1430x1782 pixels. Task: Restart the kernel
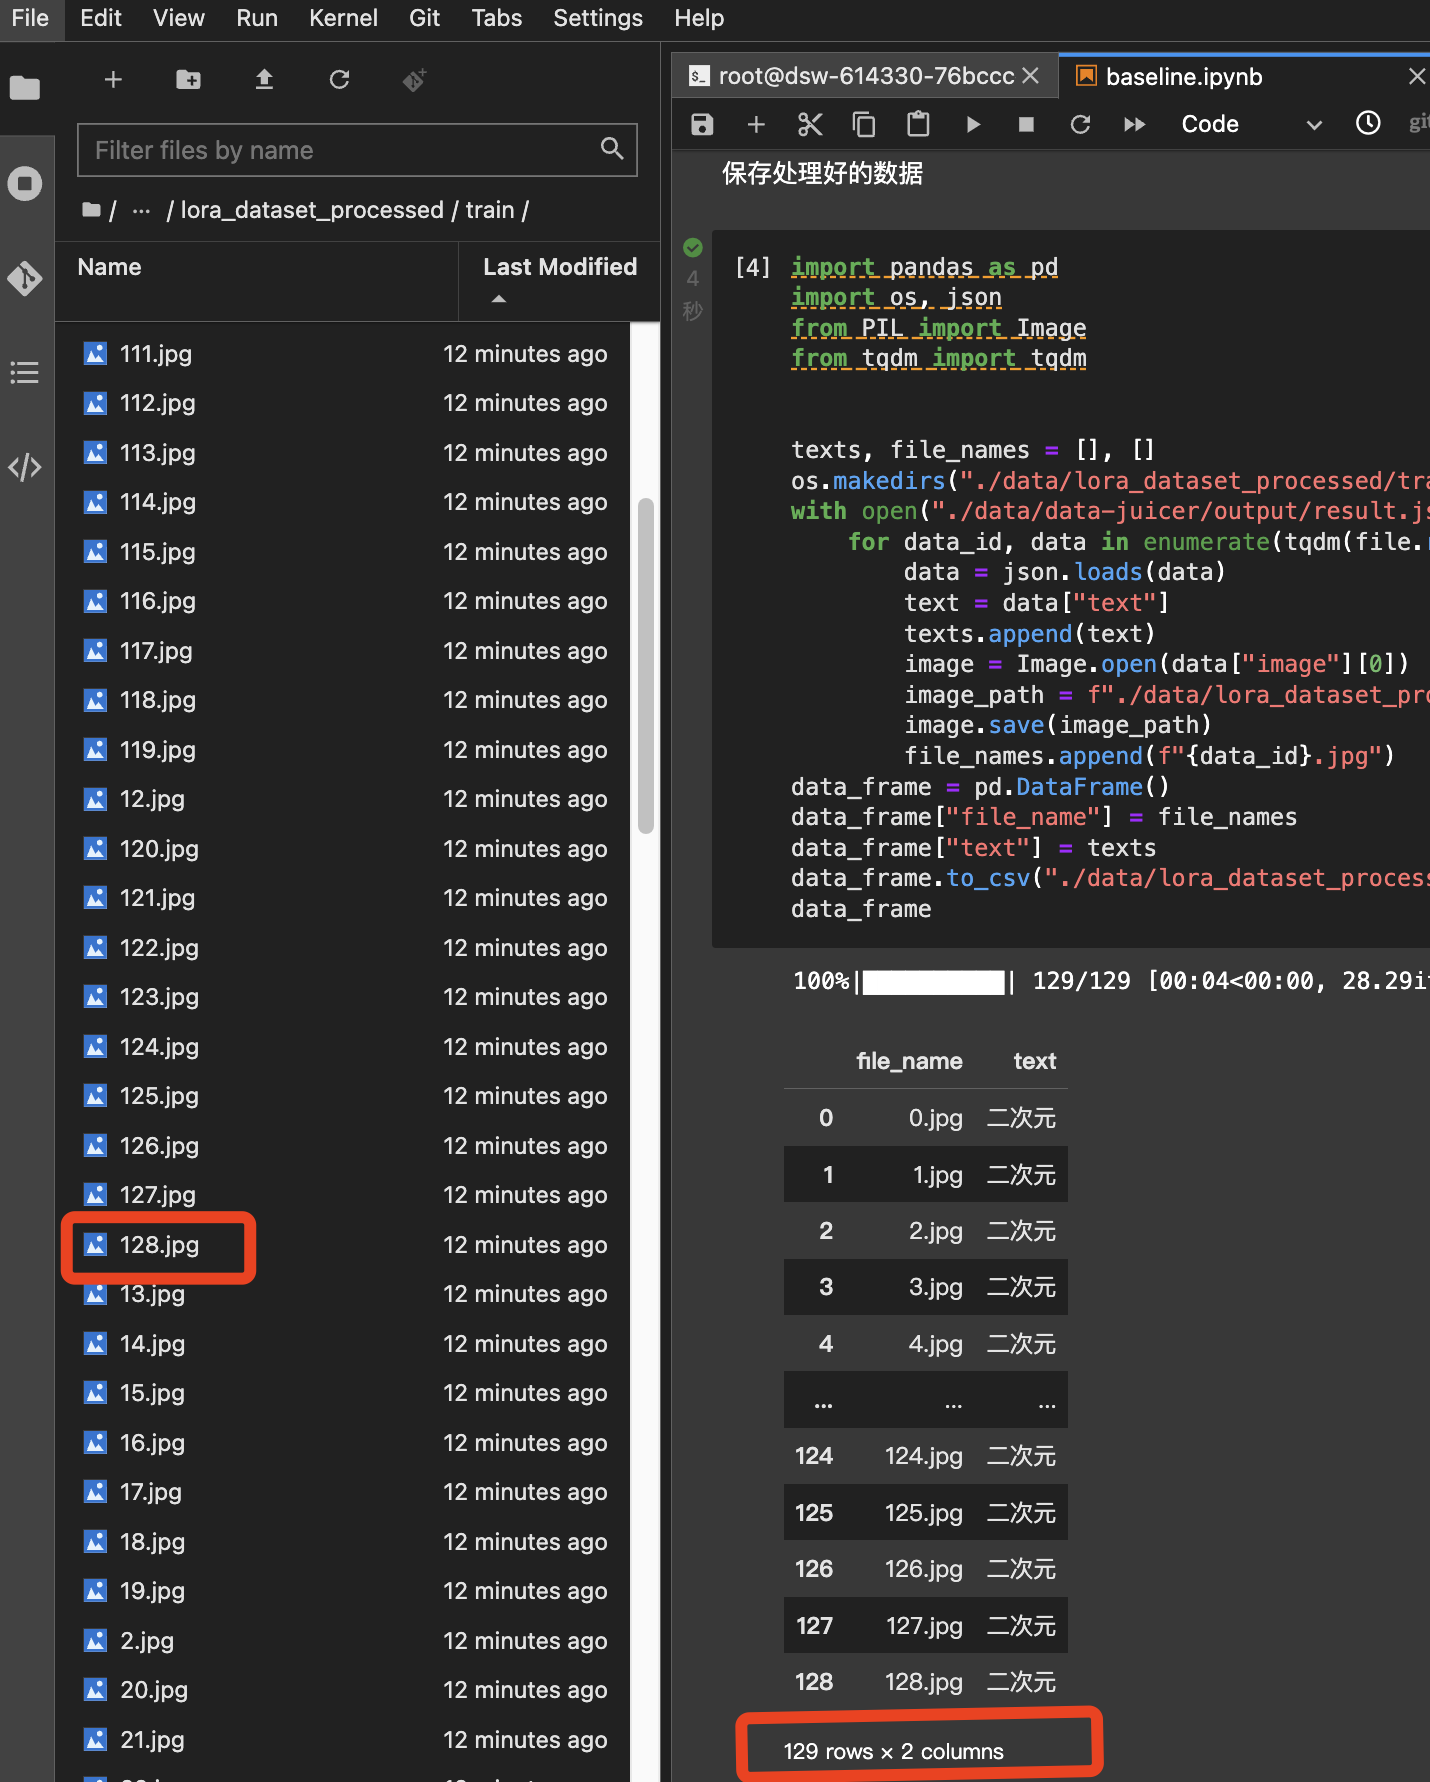(1080, 124)
